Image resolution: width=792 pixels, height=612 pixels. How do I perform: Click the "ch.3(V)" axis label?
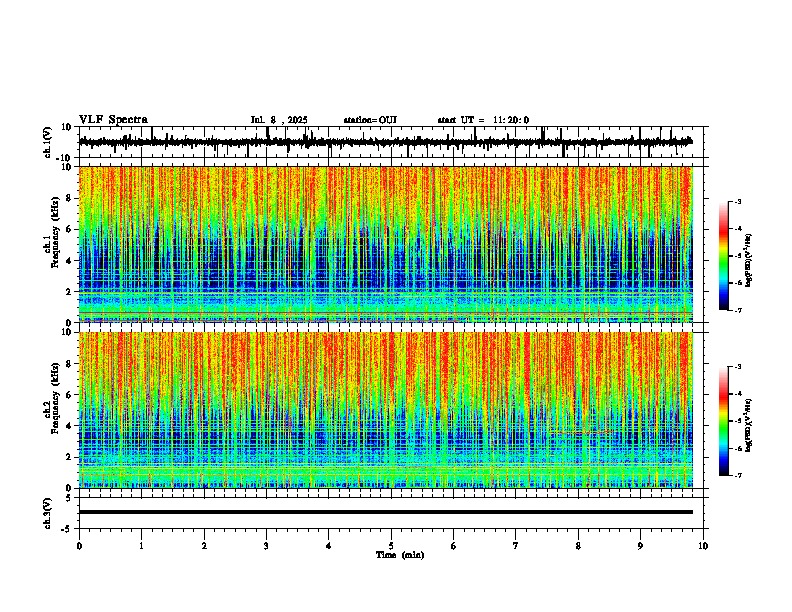[x=48, y=513]
